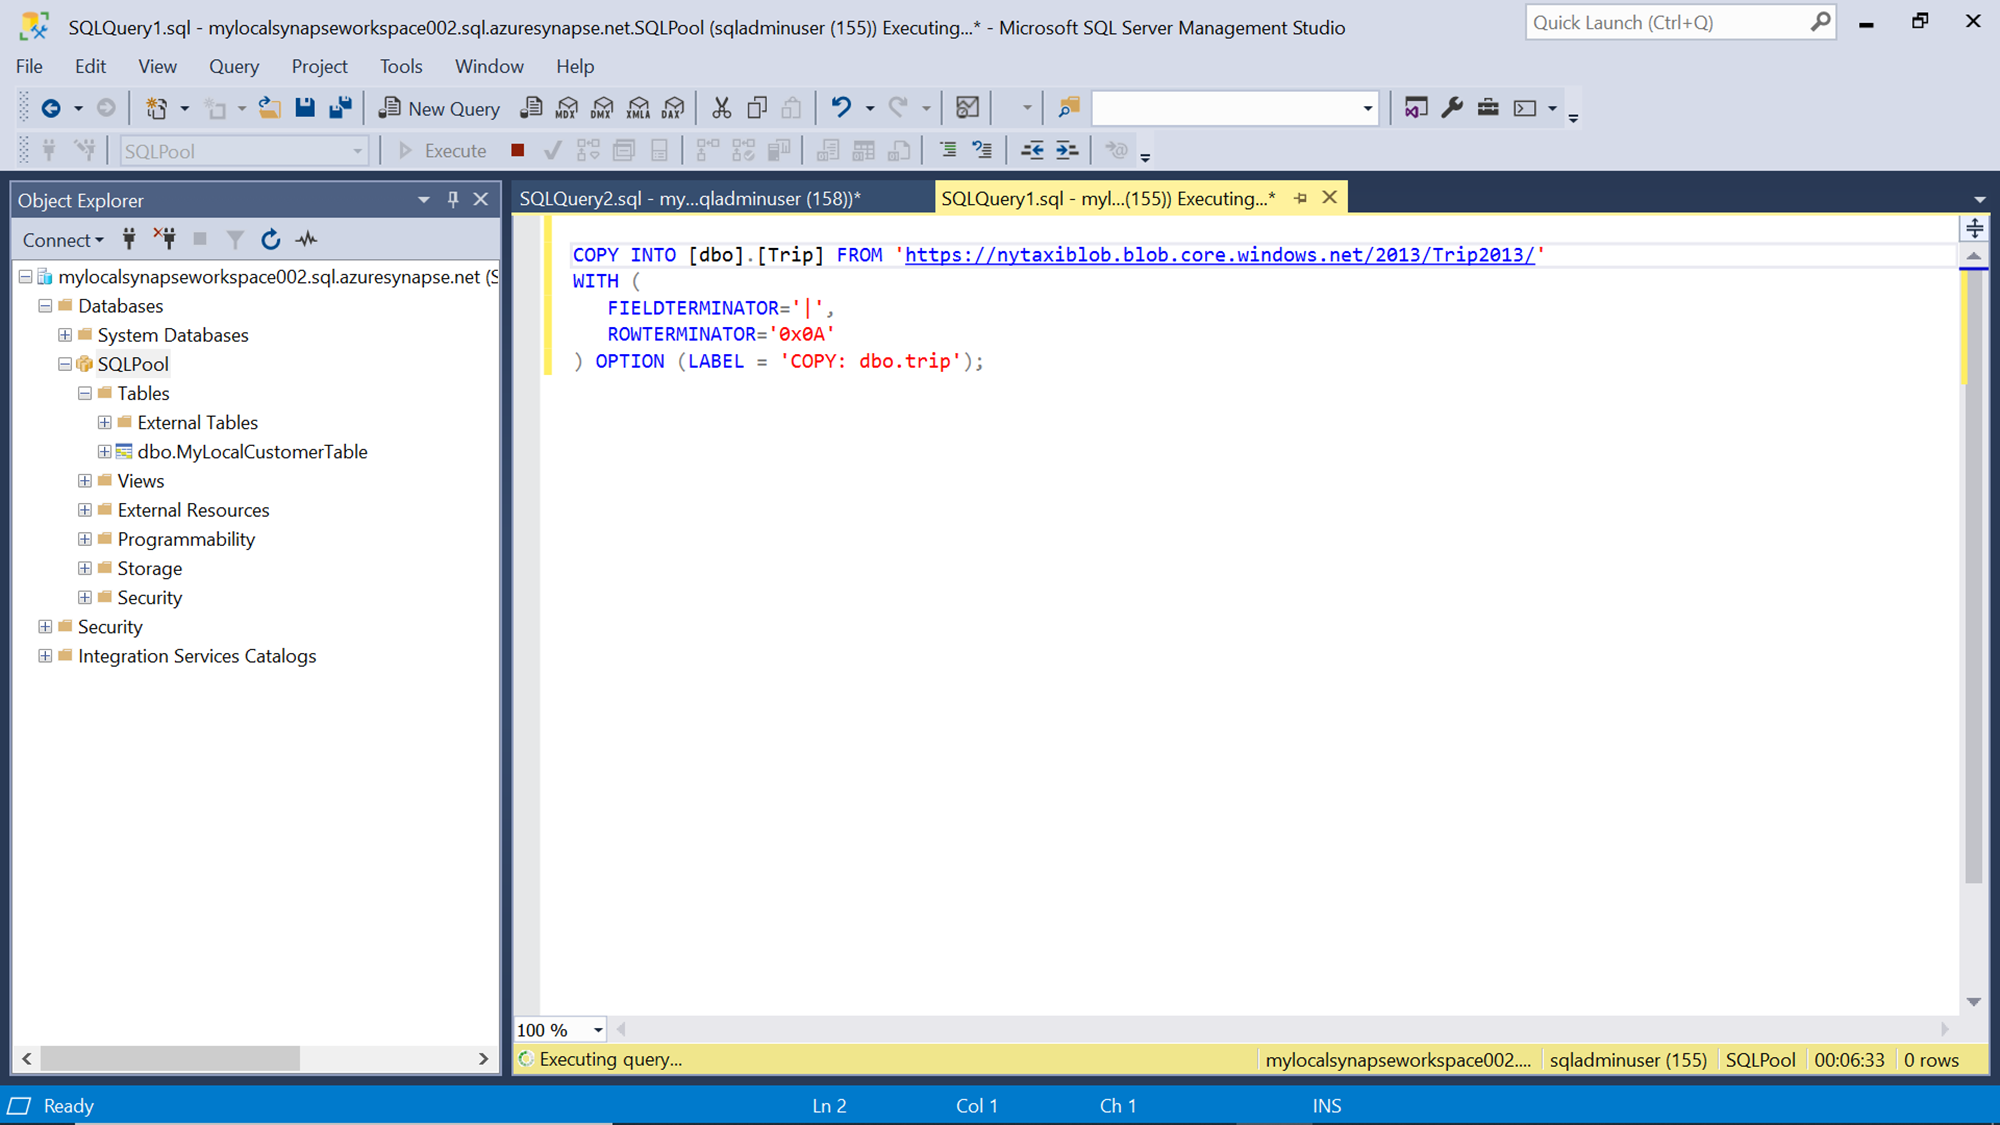Open the nytaxiblob URL link in editor
2000x1125 pixels.
pos(1219,255)
